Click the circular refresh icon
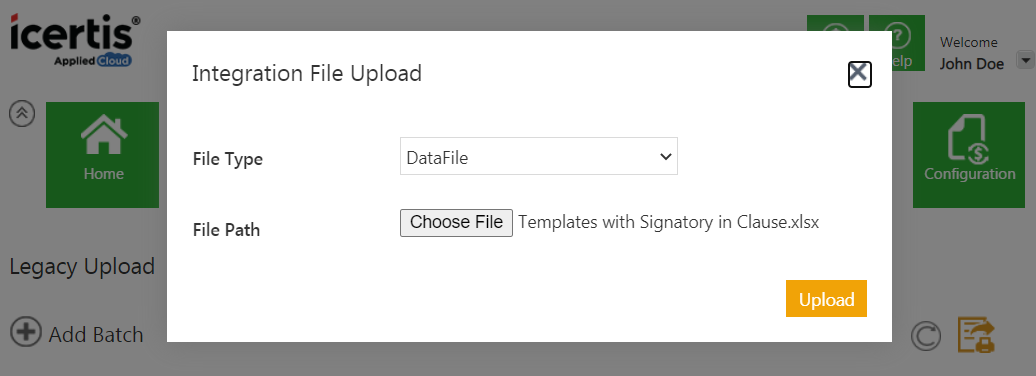This screenshot has width=1036, height=376. (926, 336)
